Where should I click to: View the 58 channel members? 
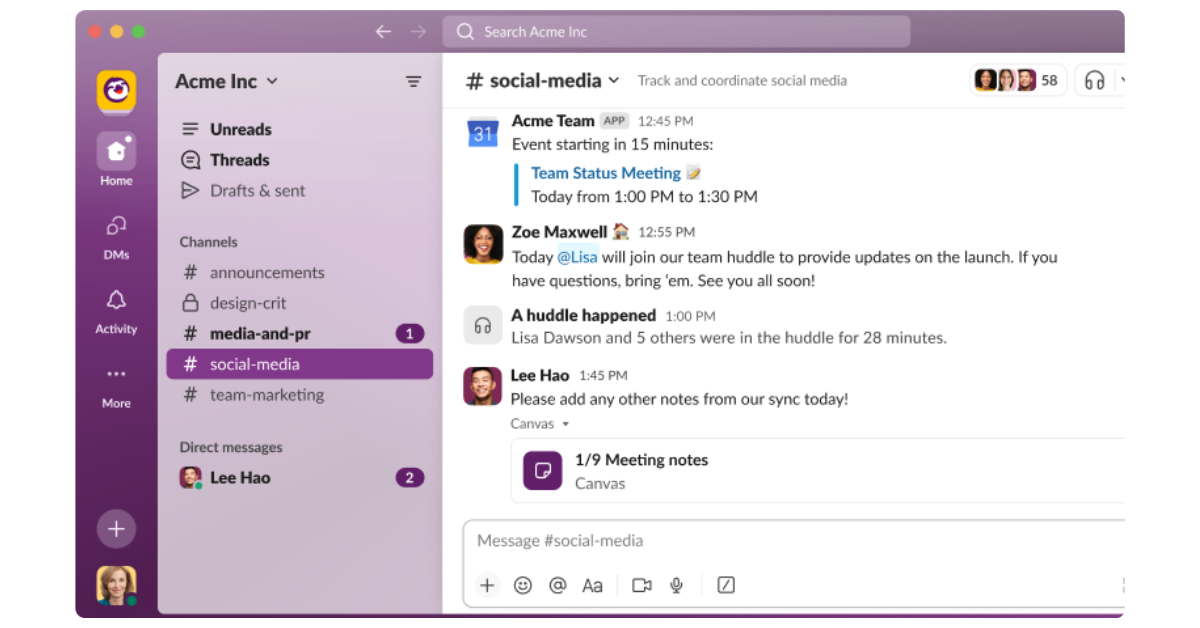[x=1017, y=80]
